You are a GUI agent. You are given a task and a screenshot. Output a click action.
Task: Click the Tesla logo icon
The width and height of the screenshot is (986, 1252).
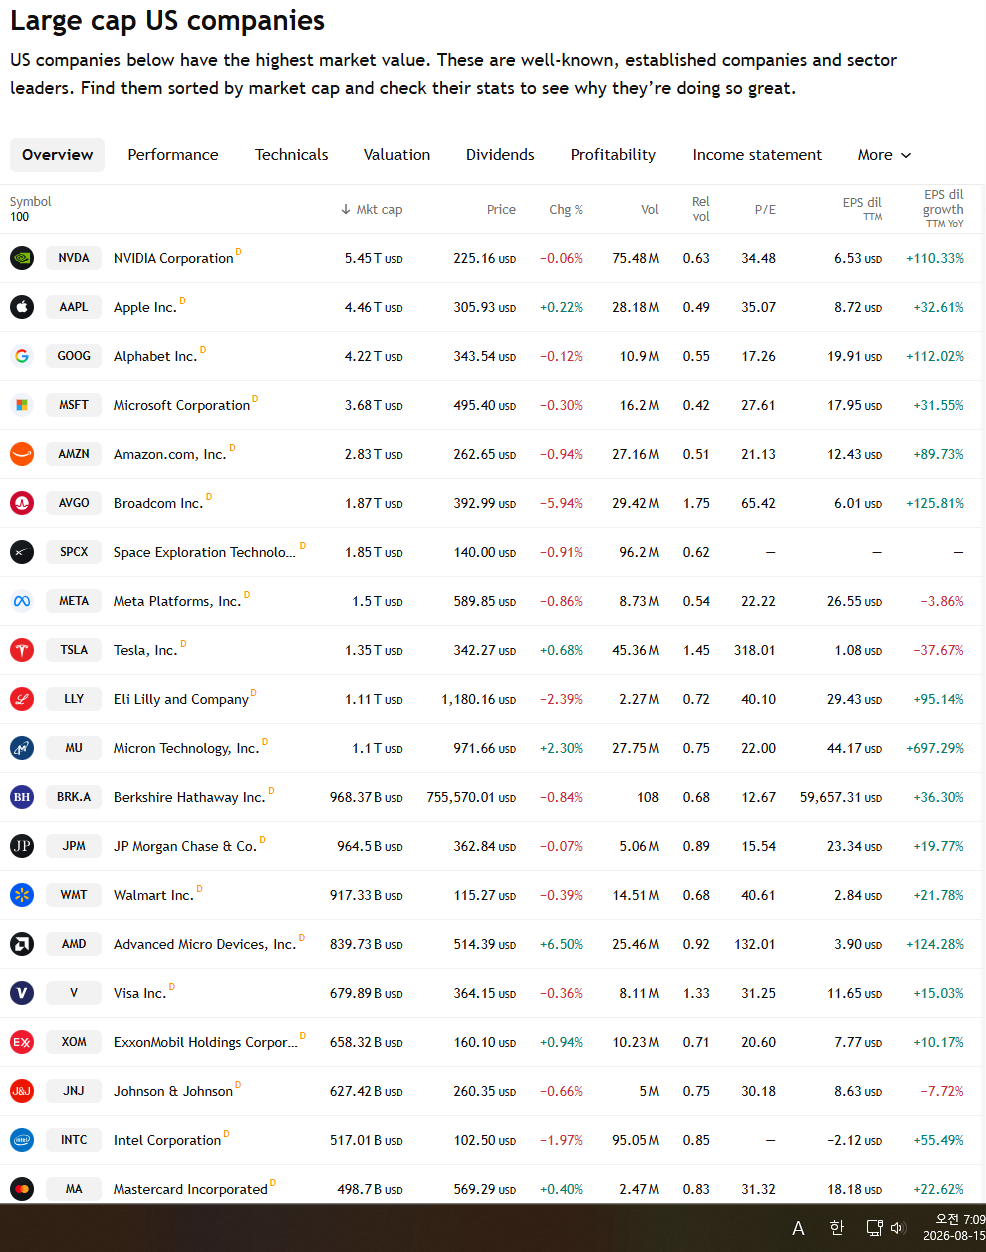(x=22, y=650)
